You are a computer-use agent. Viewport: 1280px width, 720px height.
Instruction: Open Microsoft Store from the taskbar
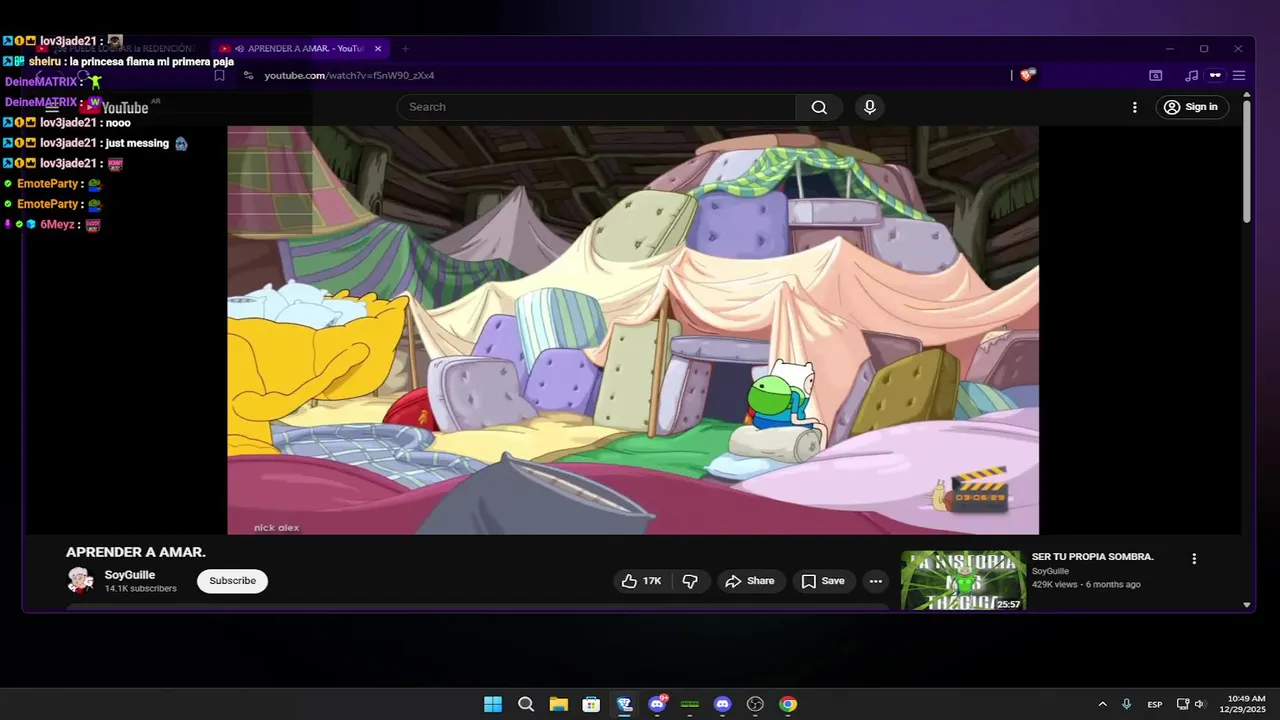coord(591,704)
